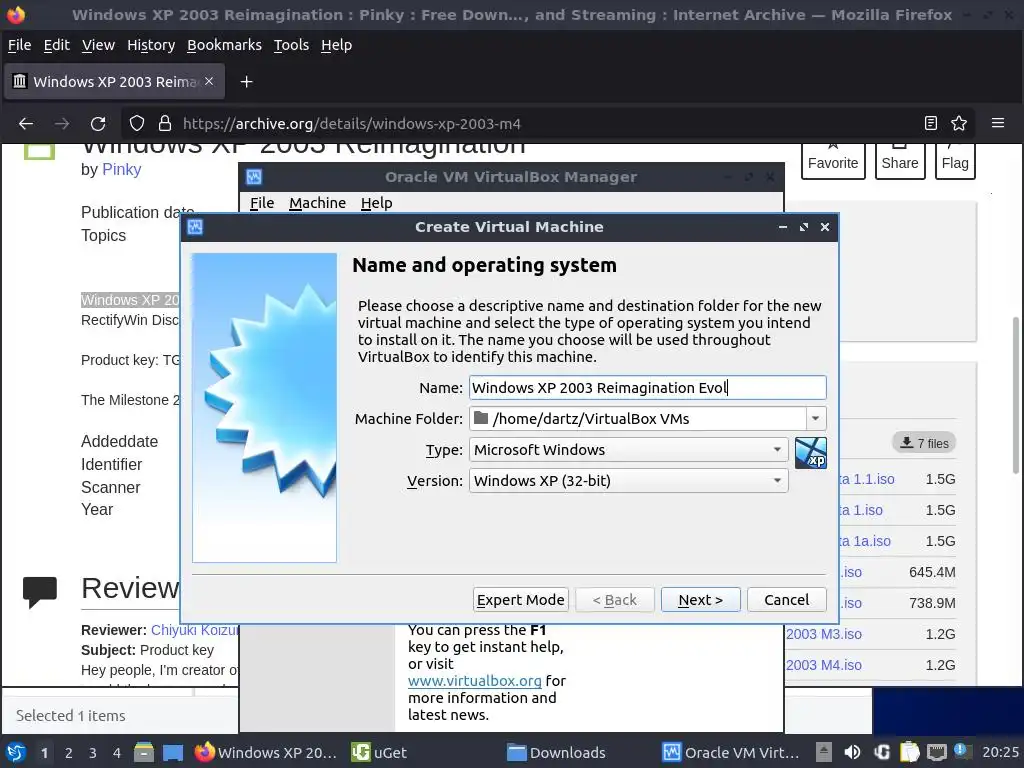This screenshot has height=768, width=1024.
Task: Open the file manager taskbar icon
Action: tap(144, 752)
